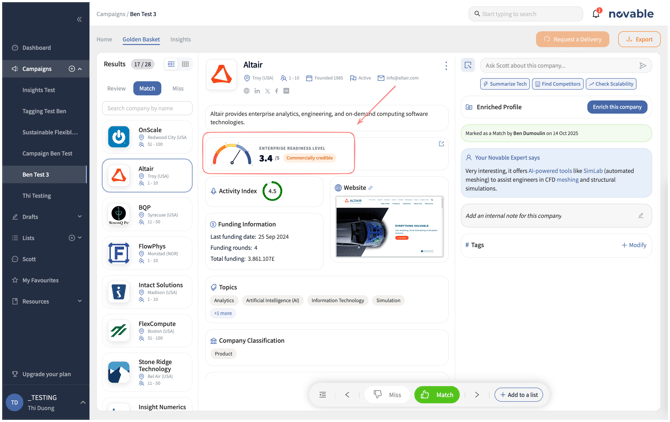
Task: Open Altair's X (Twitter) icon
Action: click(x=267, y=91)
